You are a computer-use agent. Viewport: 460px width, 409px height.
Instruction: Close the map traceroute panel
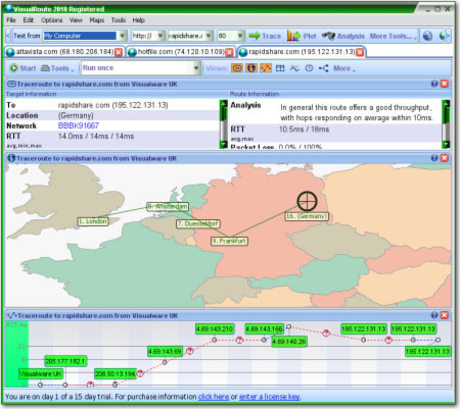click(444, 158)
